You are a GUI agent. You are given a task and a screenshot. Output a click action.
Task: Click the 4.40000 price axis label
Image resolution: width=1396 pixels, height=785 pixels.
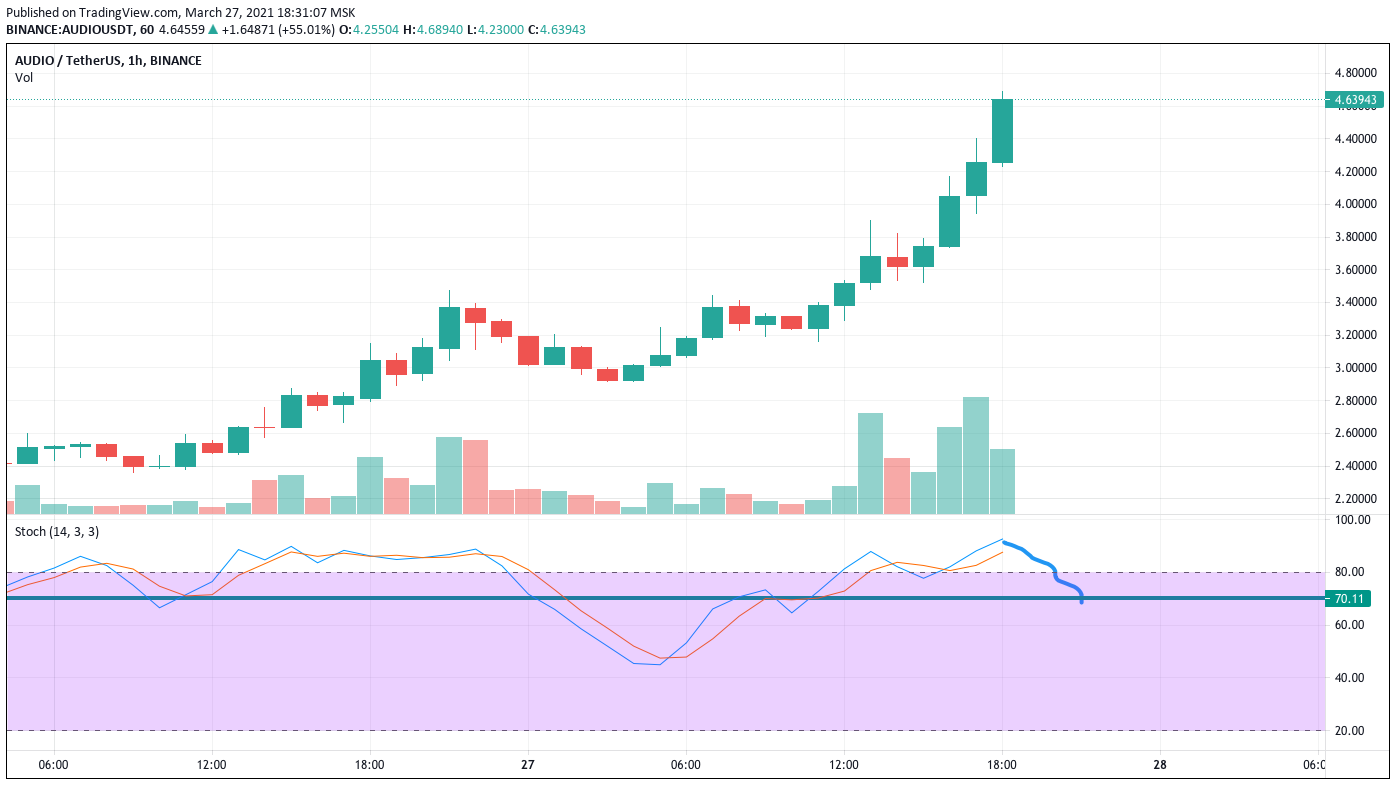point(1355,139)
